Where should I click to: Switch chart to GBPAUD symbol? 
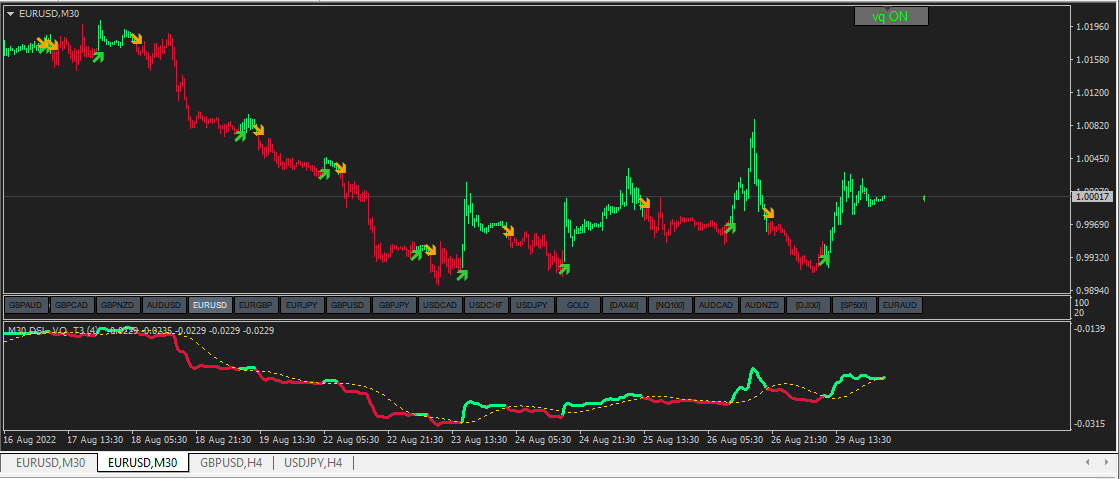[26, 306]
